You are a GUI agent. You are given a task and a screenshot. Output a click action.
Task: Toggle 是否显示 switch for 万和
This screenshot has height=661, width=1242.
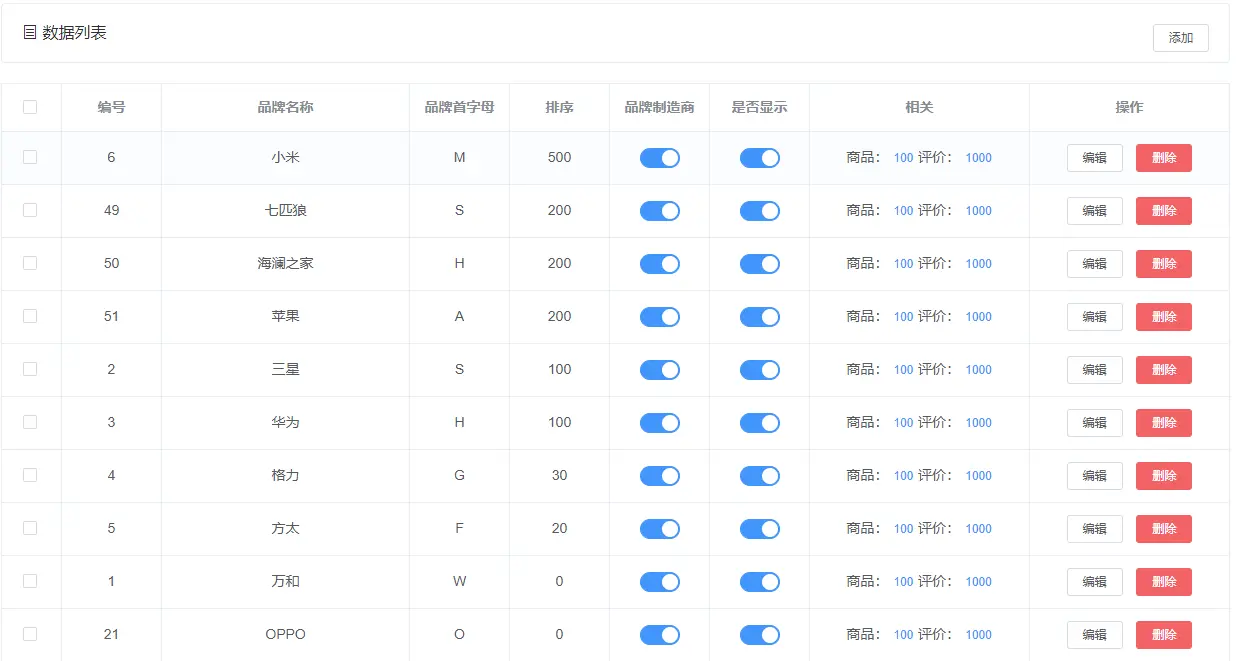(760, 582)
